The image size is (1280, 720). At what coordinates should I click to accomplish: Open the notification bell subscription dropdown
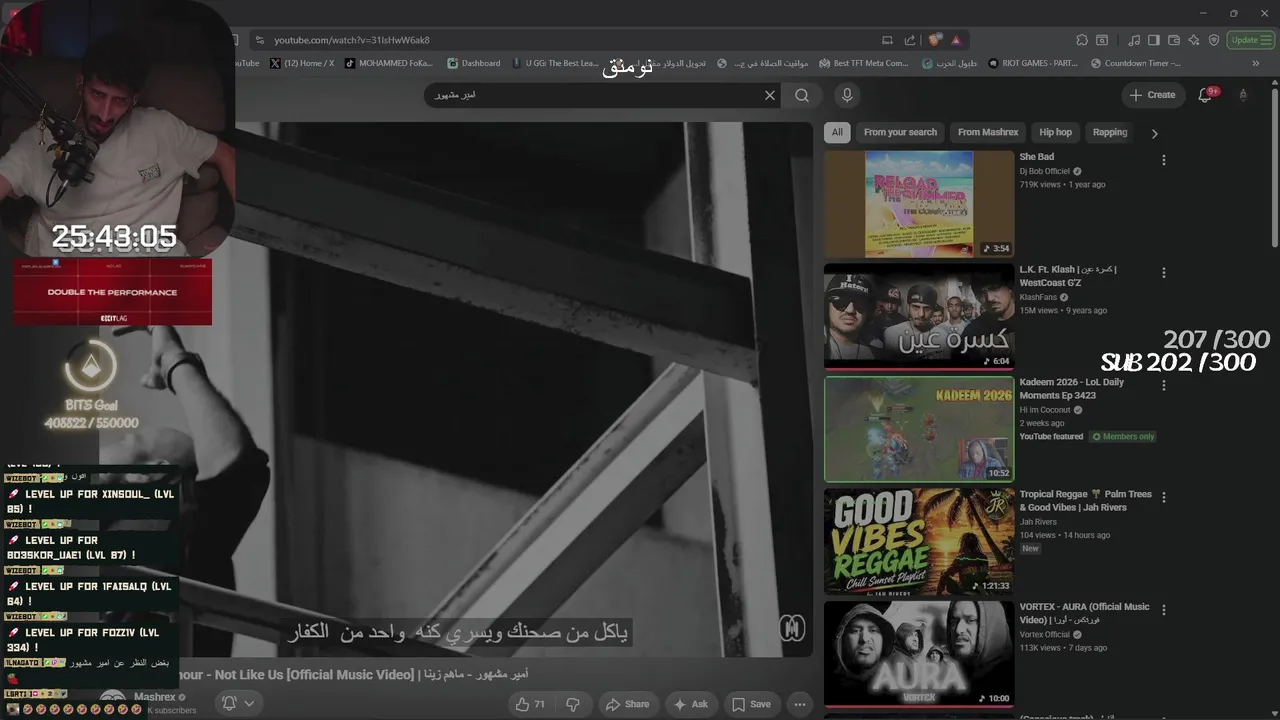click(x=238, y=703)
